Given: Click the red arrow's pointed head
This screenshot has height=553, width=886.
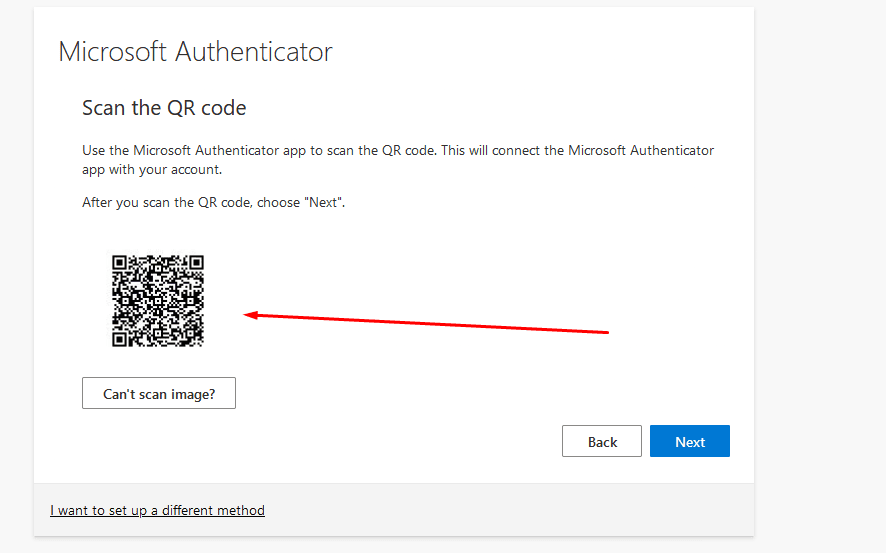Looking at the screenshot, I should pos(250,315).
